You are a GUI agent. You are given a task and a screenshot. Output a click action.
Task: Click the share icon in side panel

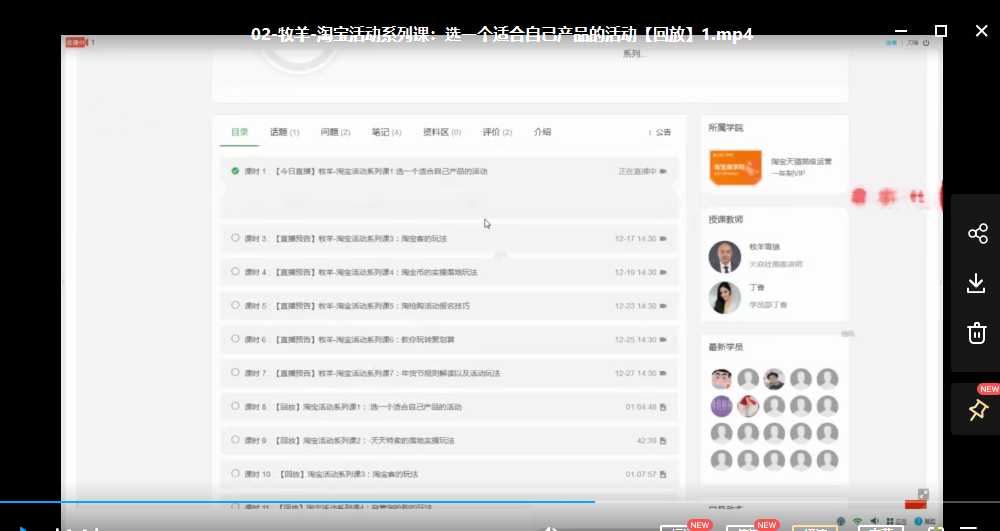click(x=977, y=234)
